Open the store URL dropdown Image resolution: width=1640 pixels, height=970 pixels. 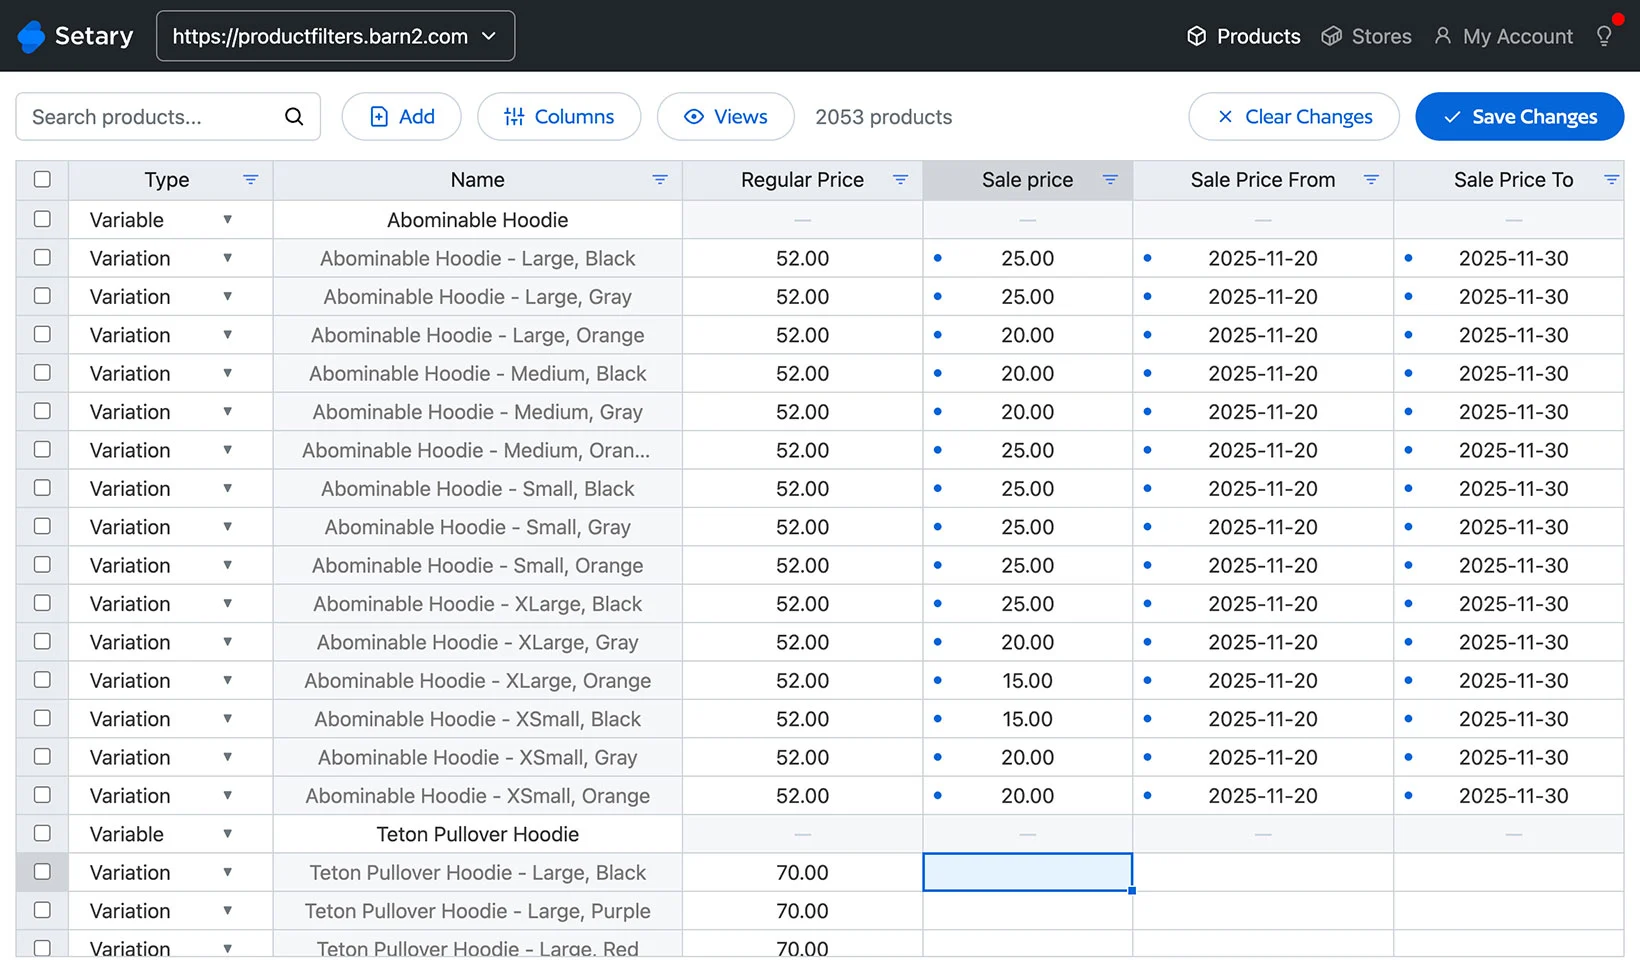coord(336,36)
